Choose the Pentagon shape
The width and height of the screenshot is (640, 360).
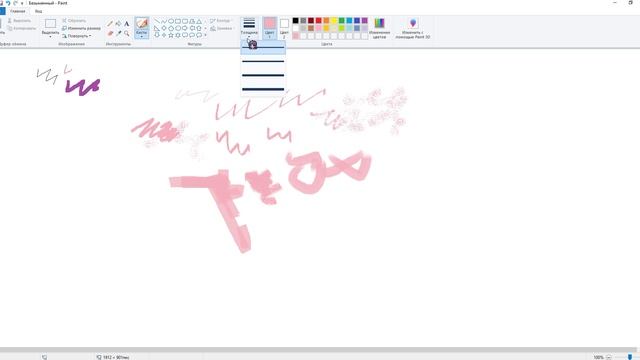pos(171,28)
